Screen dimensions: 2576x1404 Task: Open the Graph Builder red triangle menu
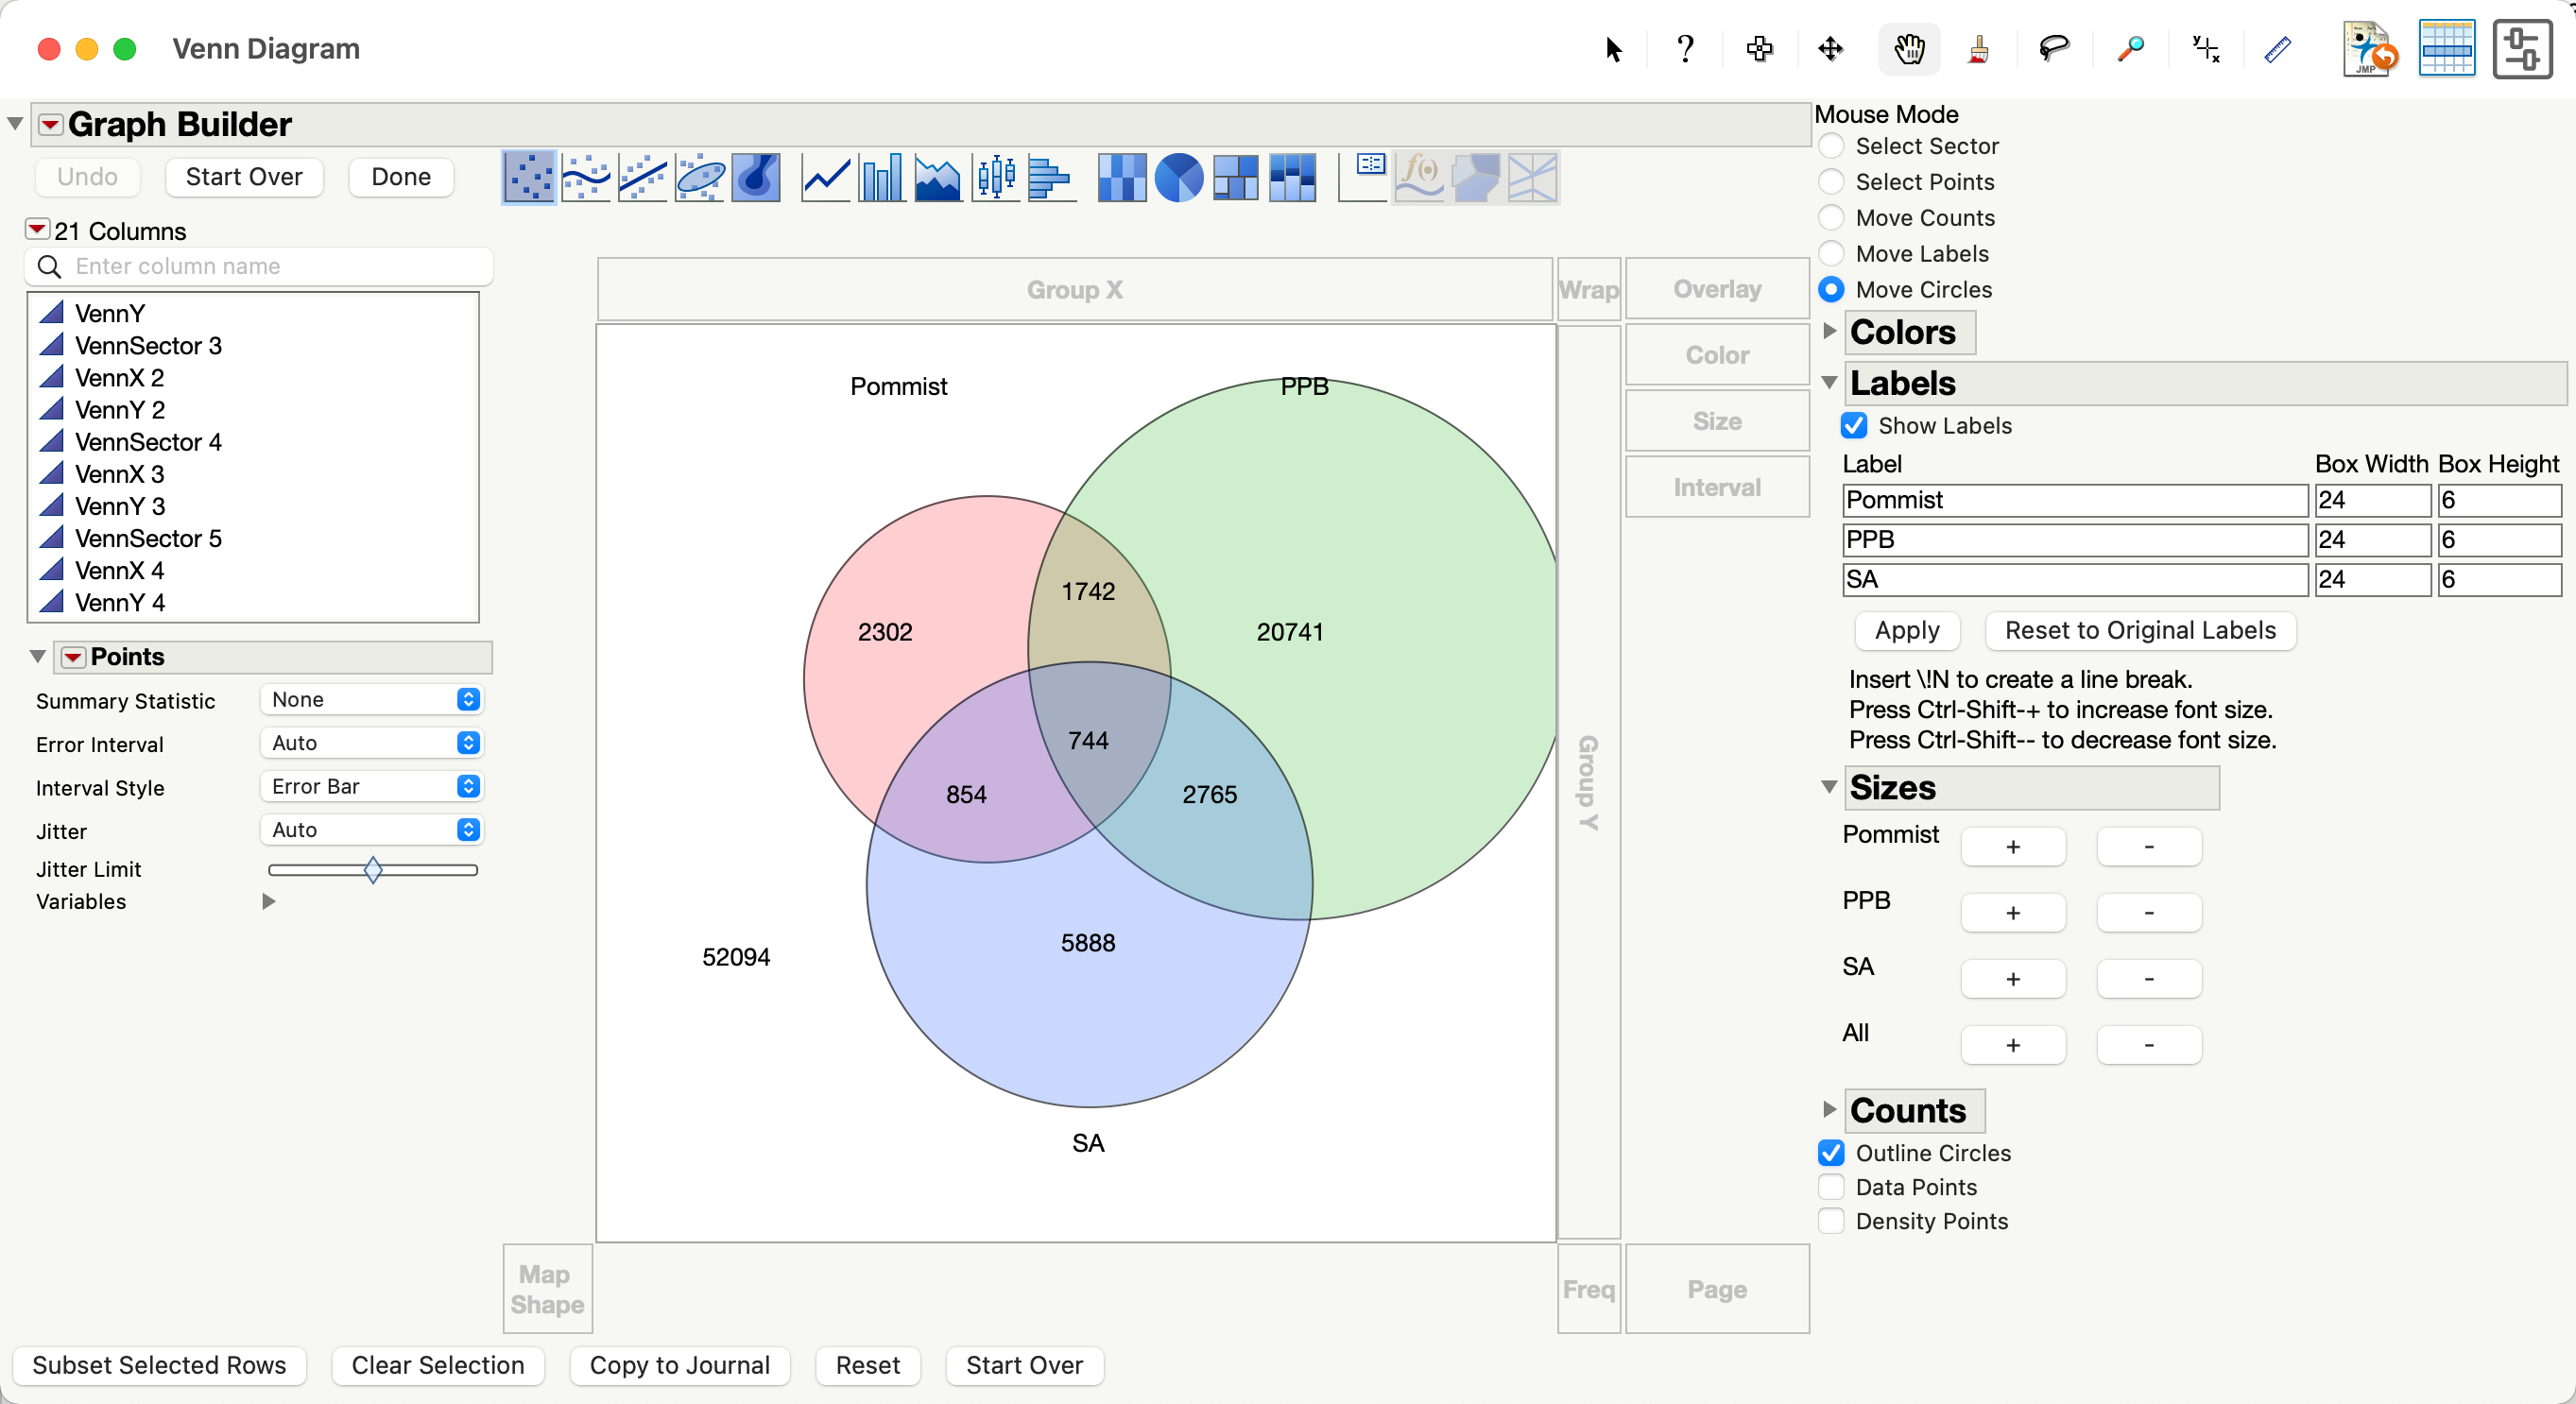point(50,125)
